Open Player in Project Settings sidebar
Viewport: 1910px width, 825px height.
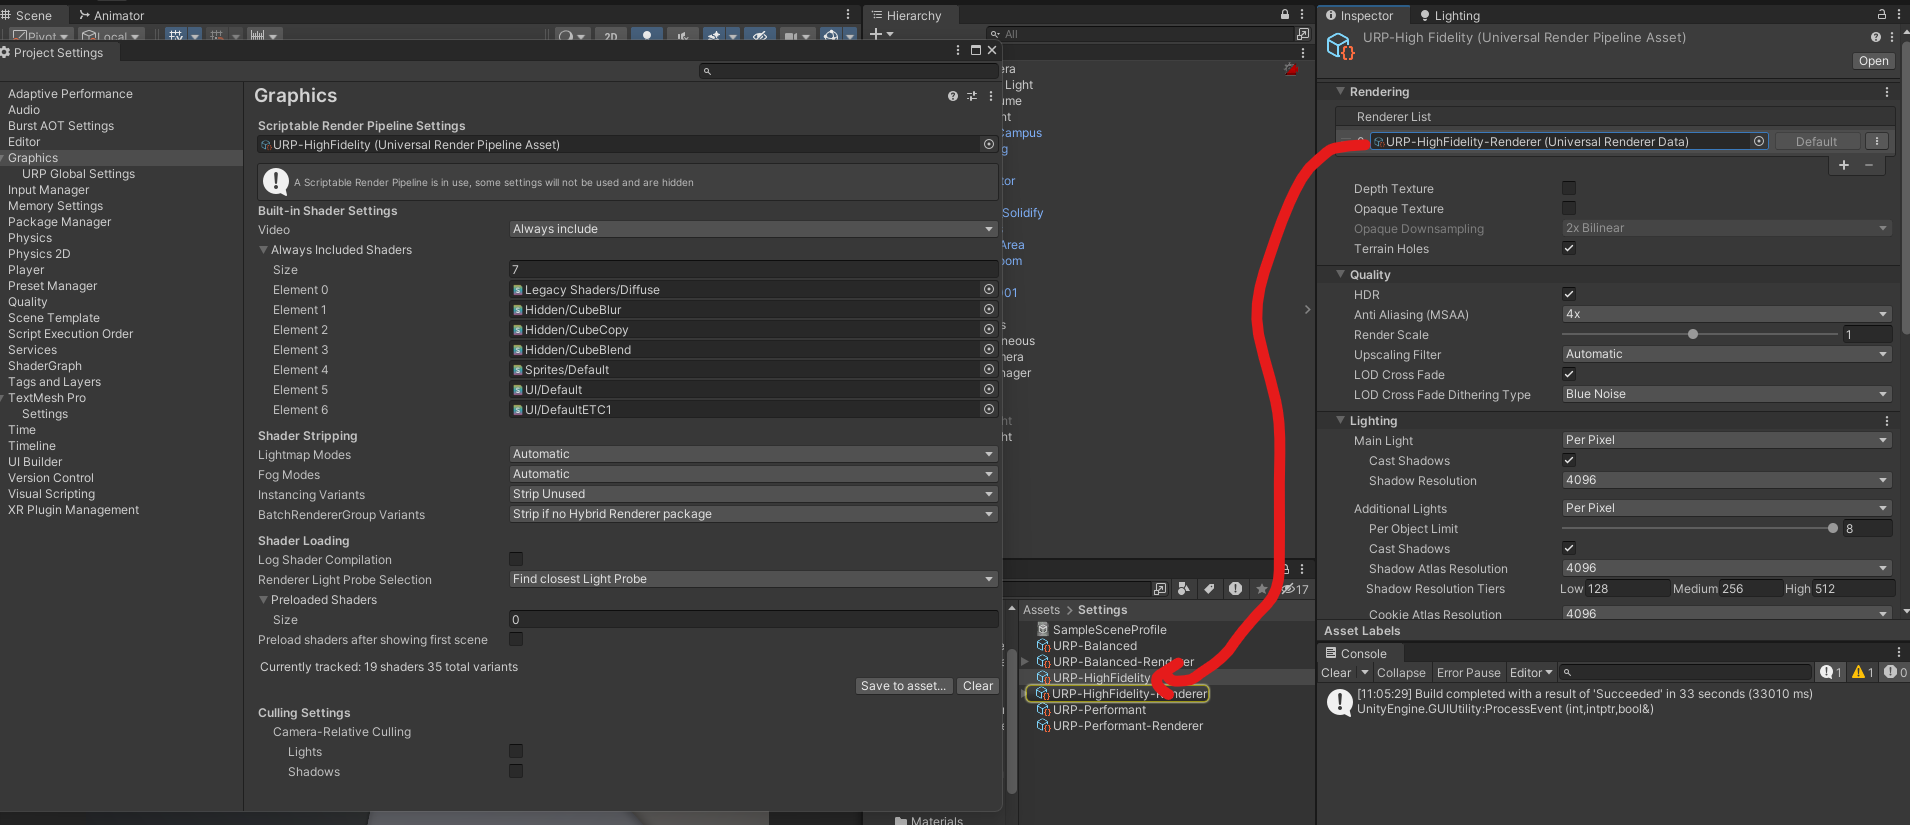[x=26, y=270]
